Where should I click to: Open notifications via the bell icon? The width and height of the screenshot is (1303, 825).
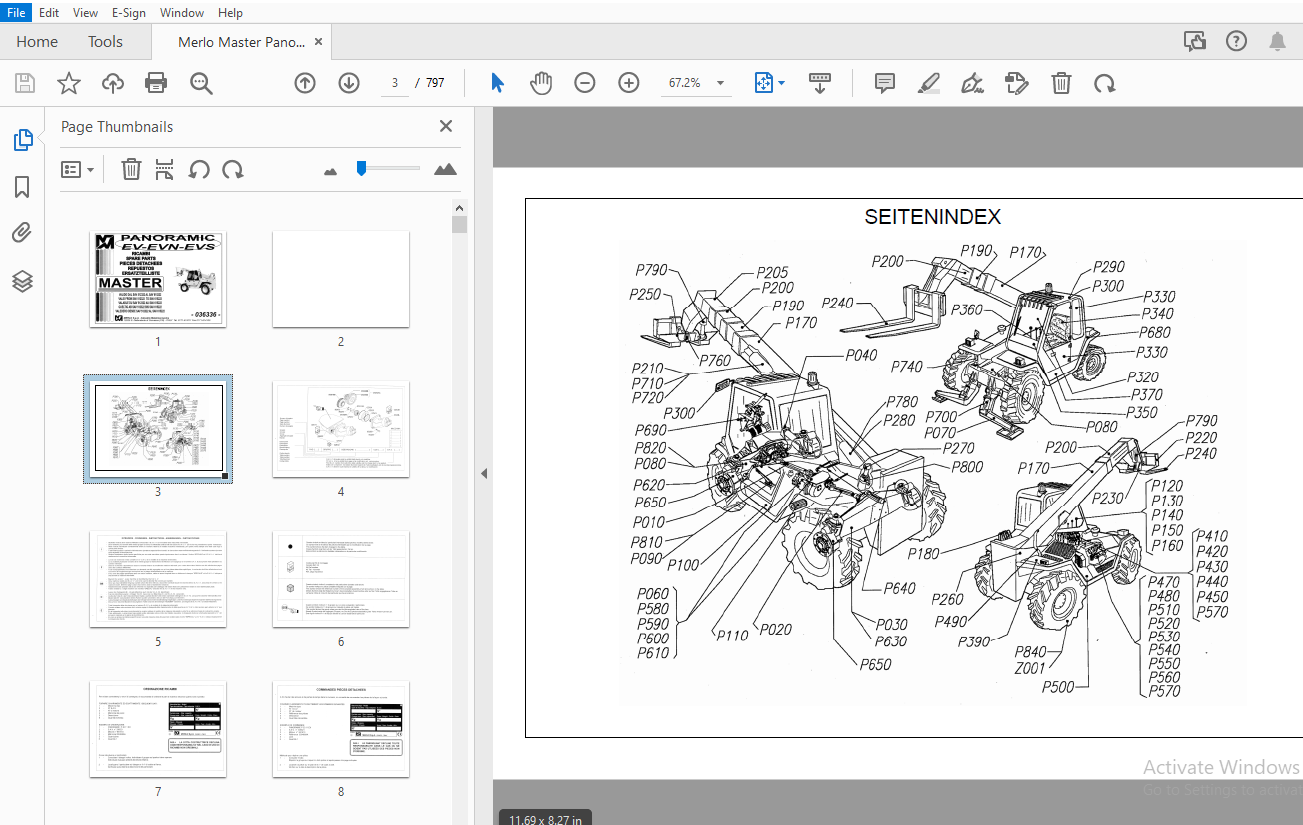(x=1277, y=41)
